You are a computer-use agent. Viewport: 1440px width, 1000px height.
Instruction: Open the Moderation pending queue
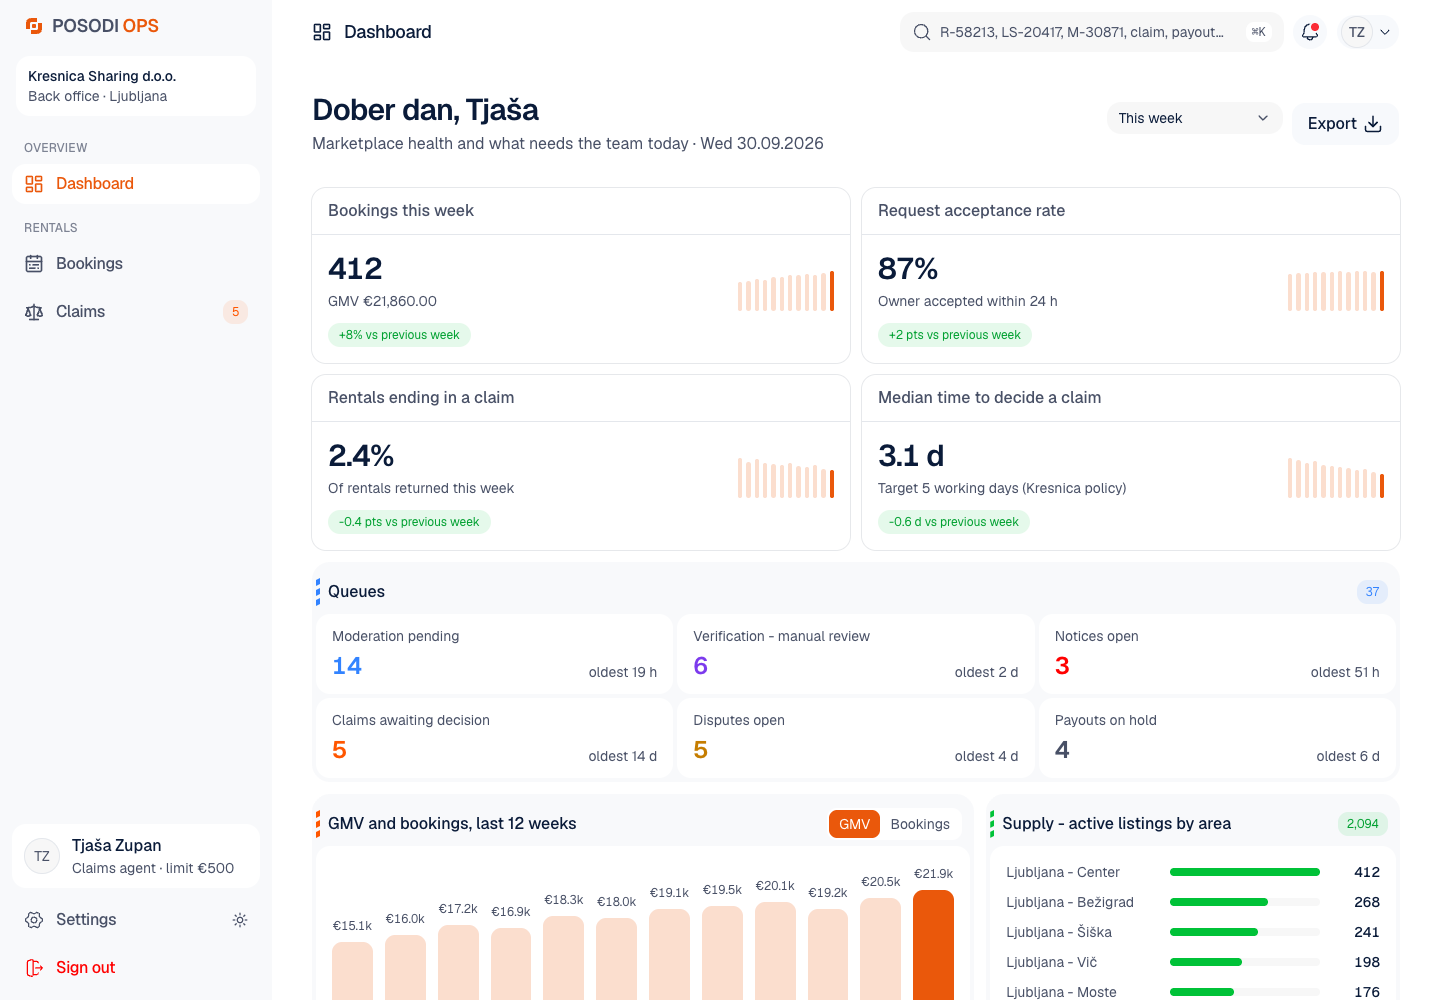[494, 654]
